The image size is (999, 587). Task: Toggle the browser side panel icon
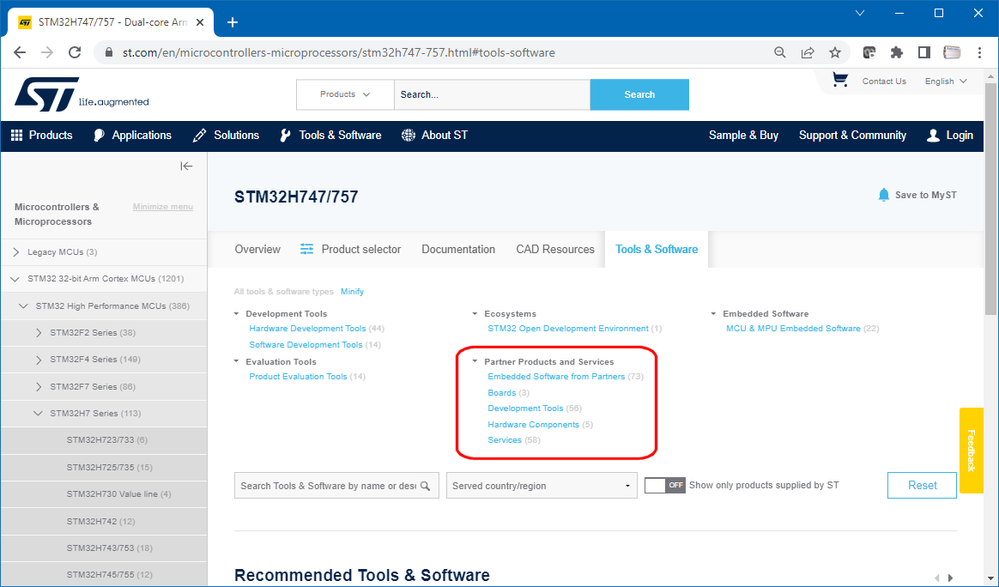click(x=924, y=53)
